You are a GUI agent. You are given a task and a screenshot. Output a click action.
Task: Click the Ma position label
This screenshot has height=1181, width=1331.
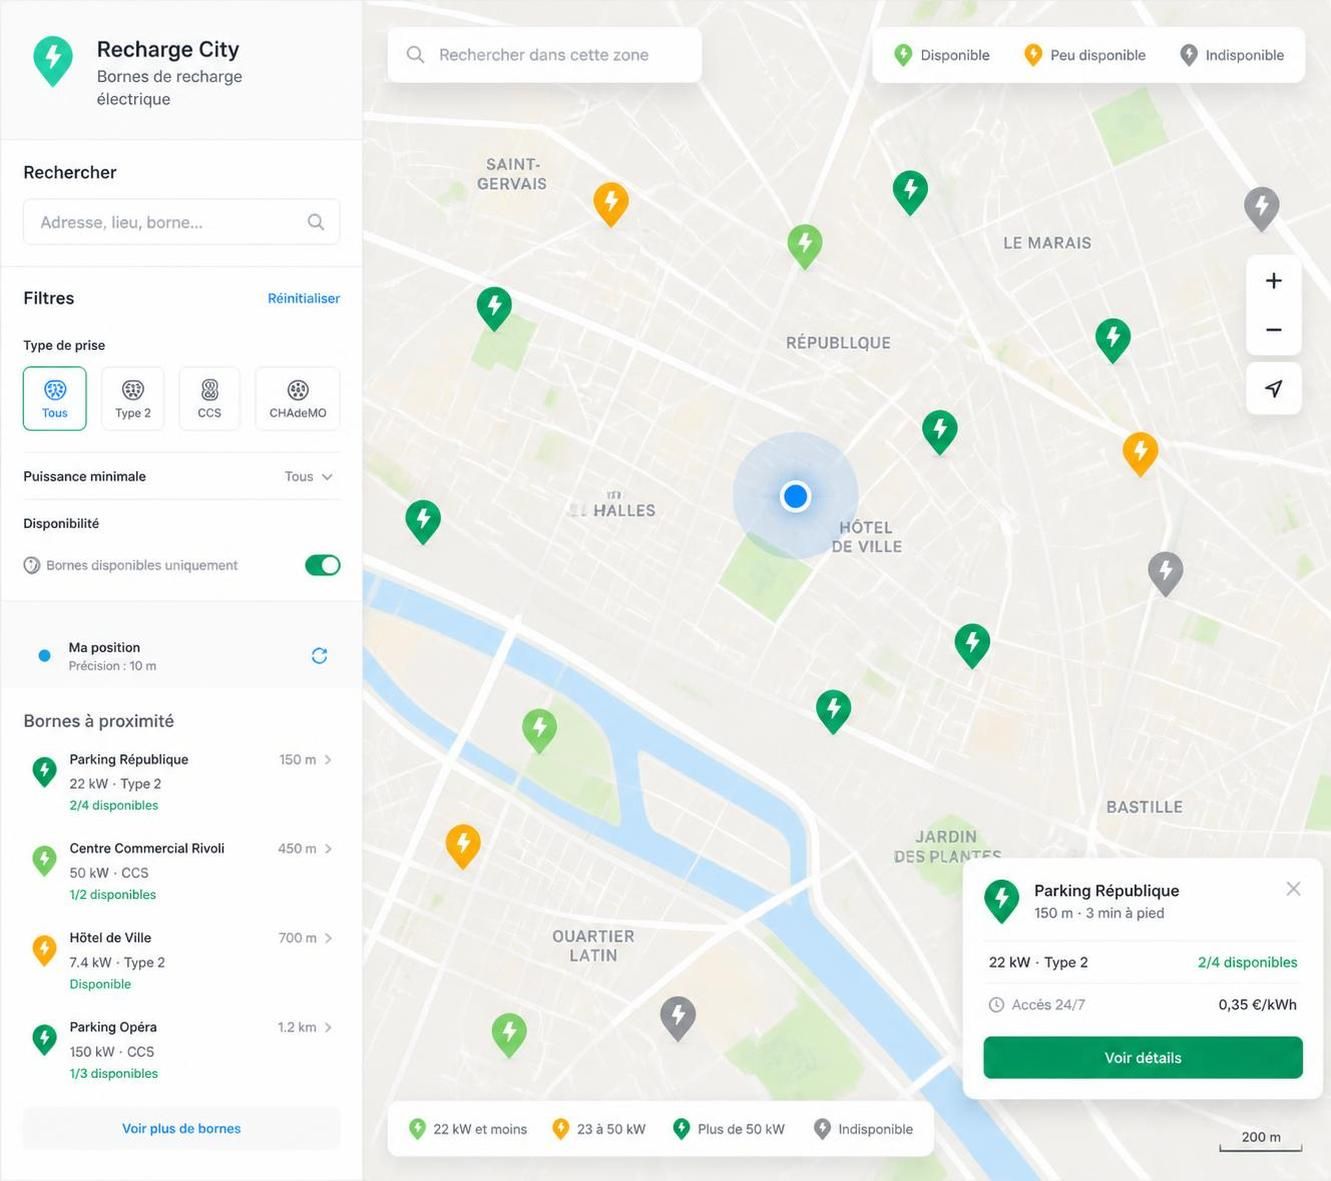click(105, 647)
